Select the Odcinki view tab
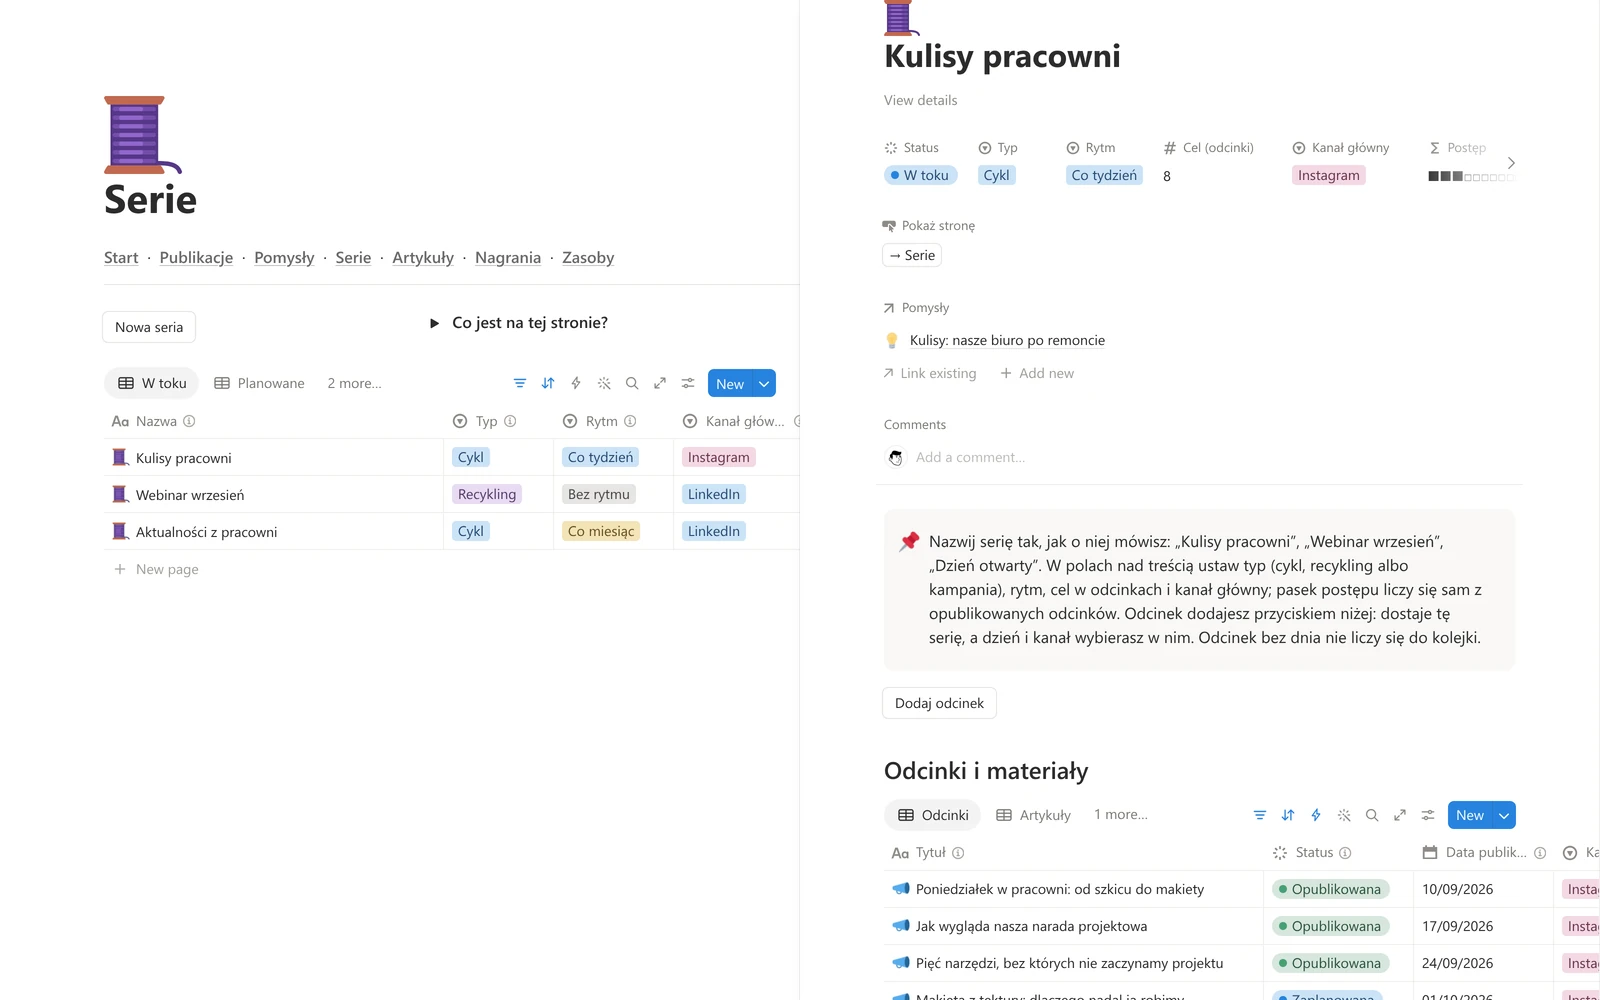Screen dimensions: 1600x1000 pyautogui.click(x=933, y=815)
